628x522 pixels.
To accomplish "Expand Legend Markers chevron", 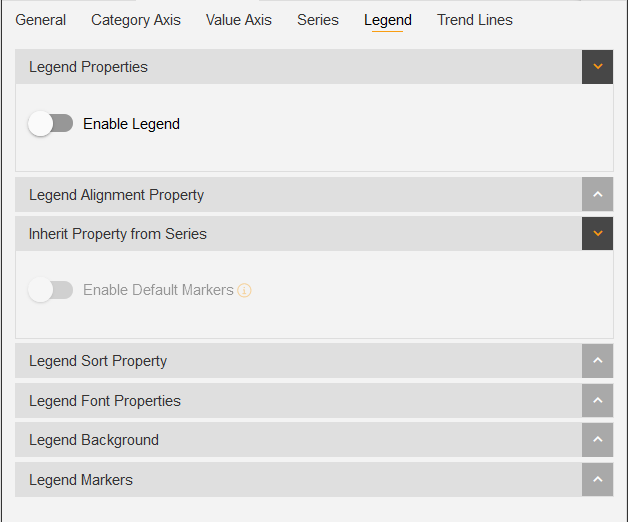I will tap(597, 479).
